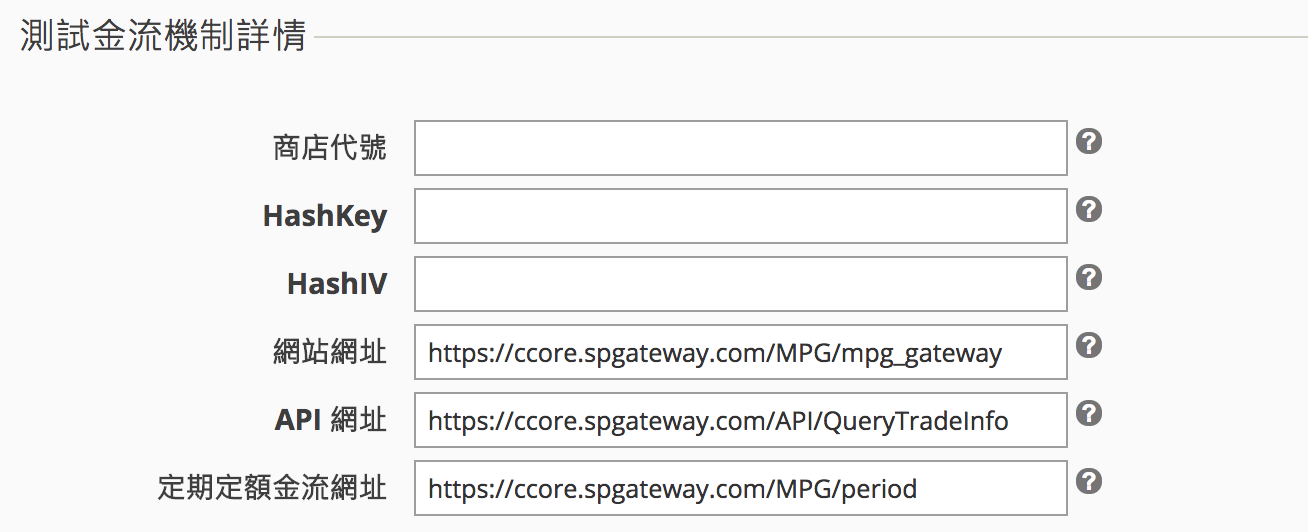This screenshot has width=1308, height=532.
Task: Click the divider line beside the section title
Action: tap(811, 39)
